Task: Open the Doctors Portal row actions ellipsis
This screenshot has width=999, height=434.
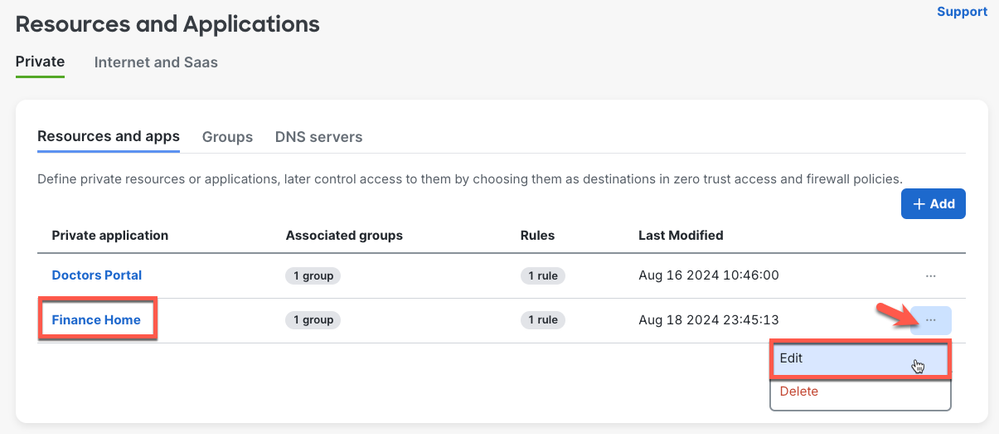Action: click(930, 276)
